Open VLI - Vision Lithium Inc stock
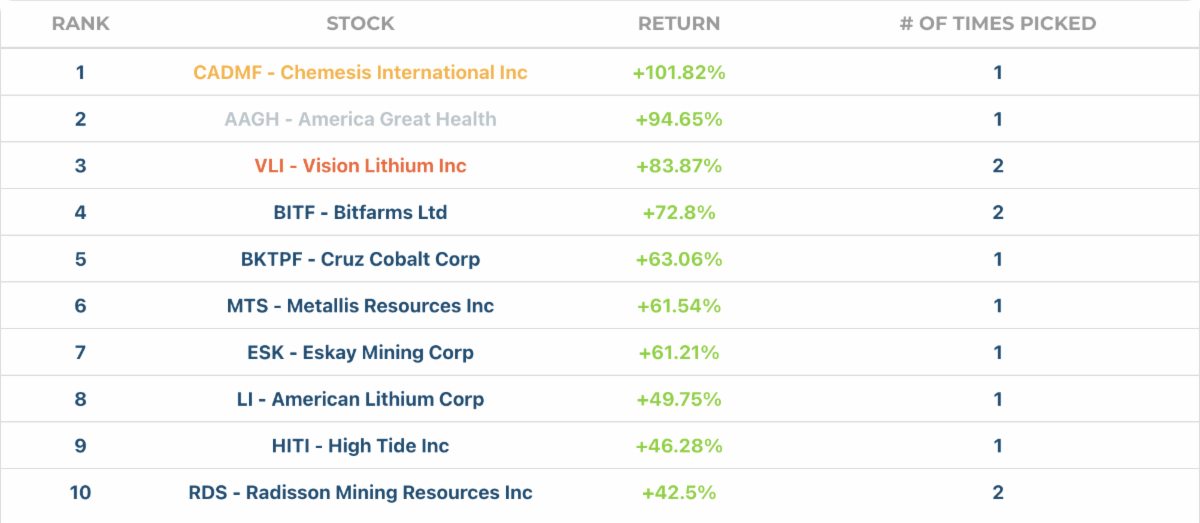Screen dimensions: 1200x523 [360, 166]
